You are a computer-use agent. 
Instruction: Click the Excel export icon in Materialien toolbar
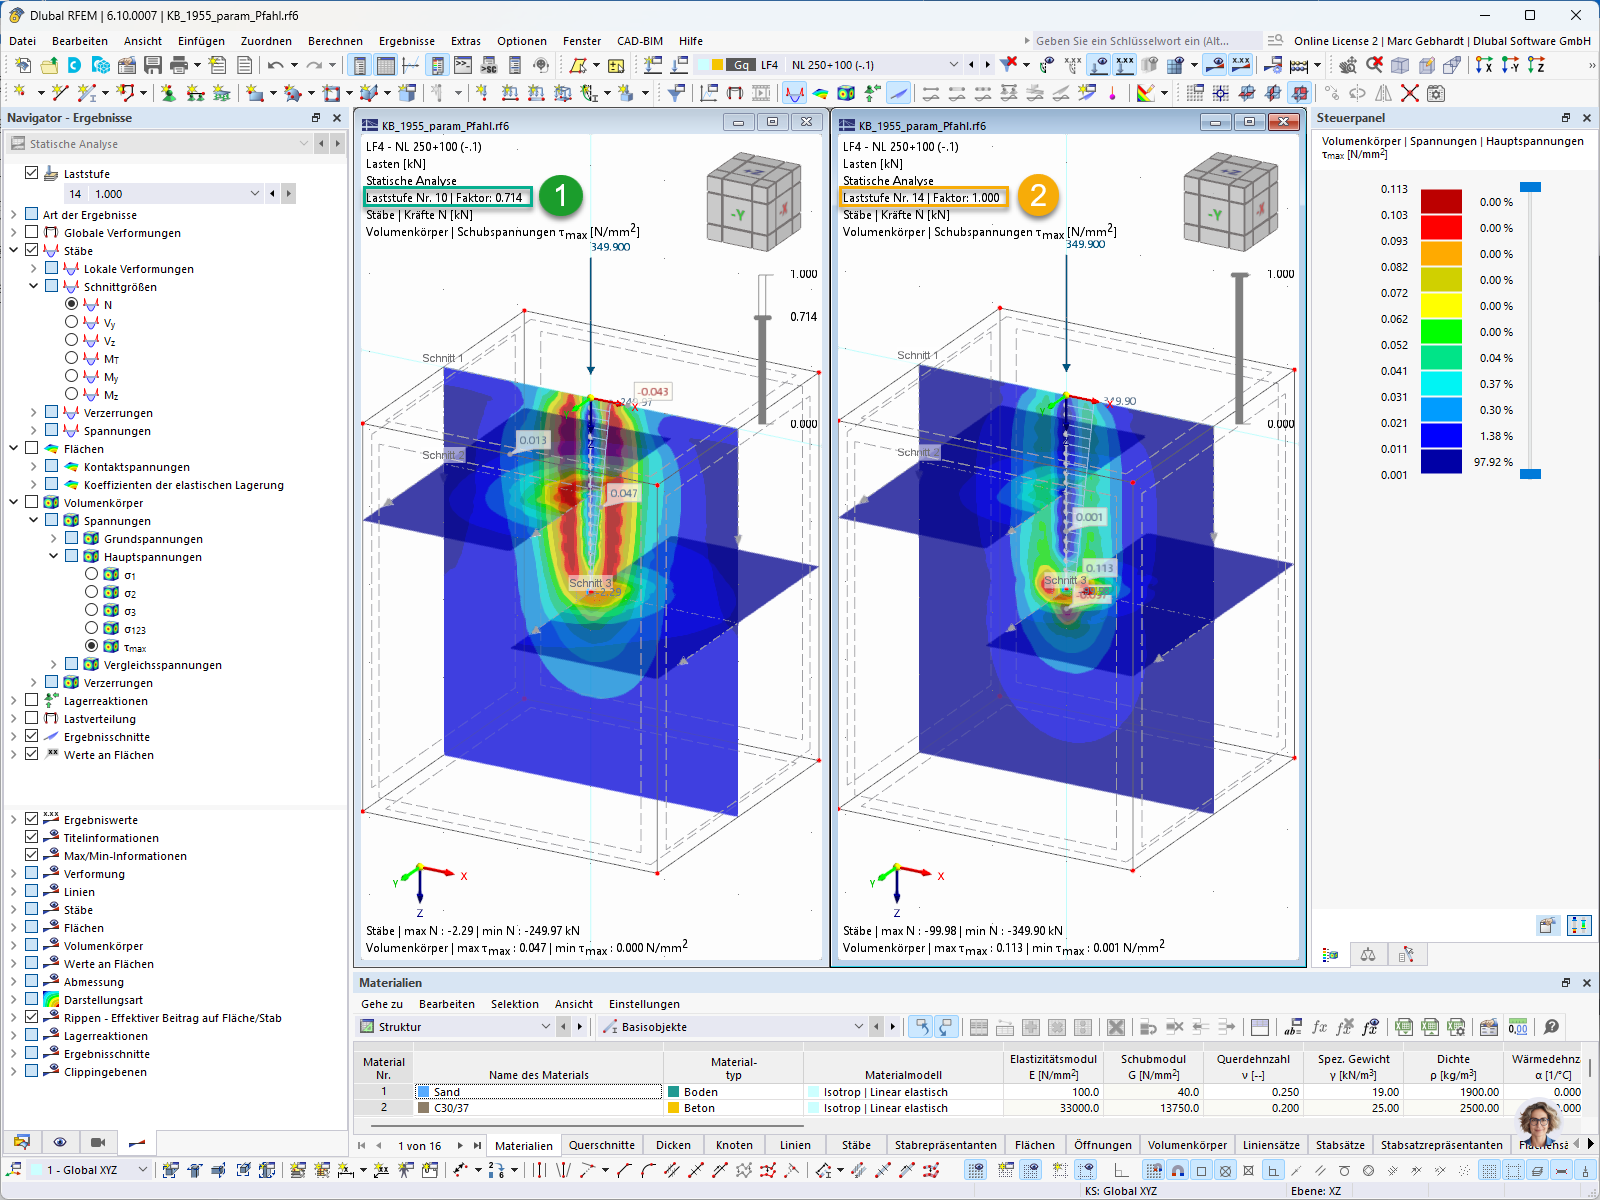tap(1404, 1027)
